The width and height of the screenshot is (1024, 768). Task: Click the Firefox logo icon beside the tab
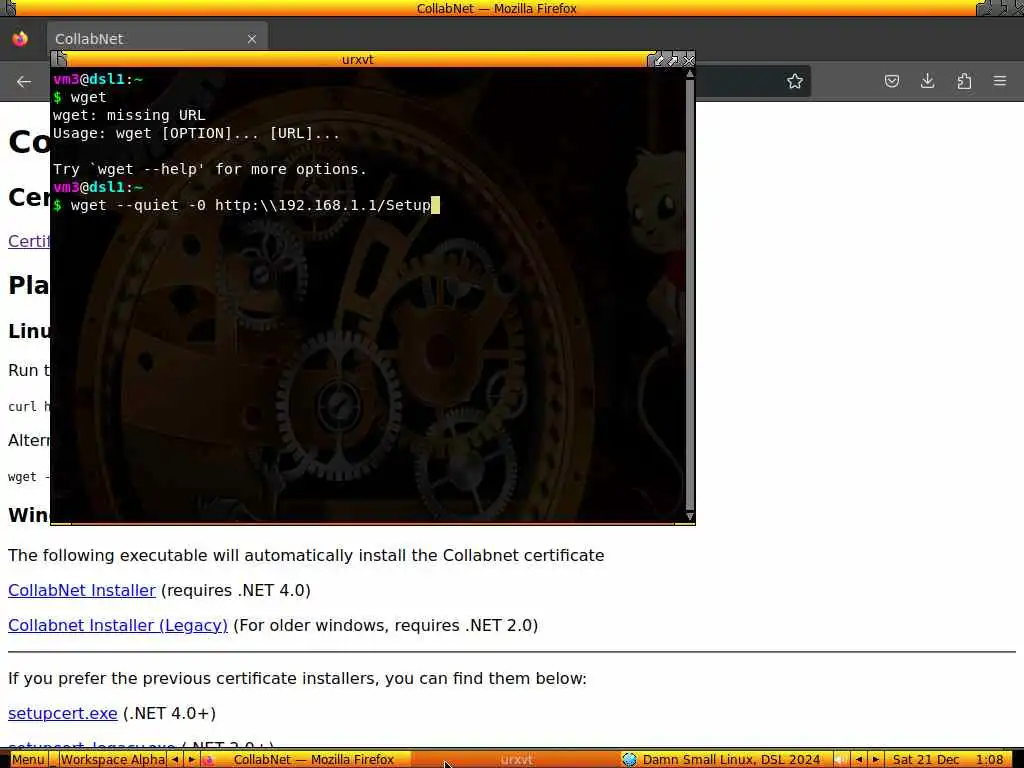pyautogui.click(x=20, y=39)
